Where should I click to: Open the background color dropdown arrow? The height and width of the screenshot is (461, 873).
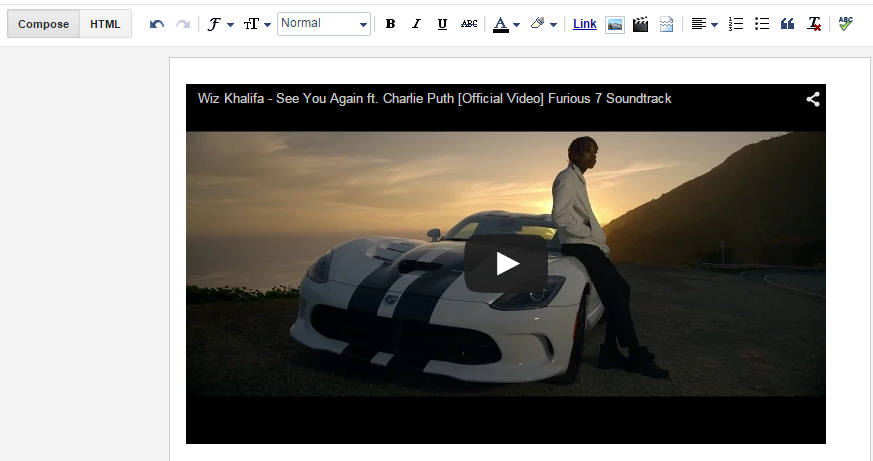553,24
